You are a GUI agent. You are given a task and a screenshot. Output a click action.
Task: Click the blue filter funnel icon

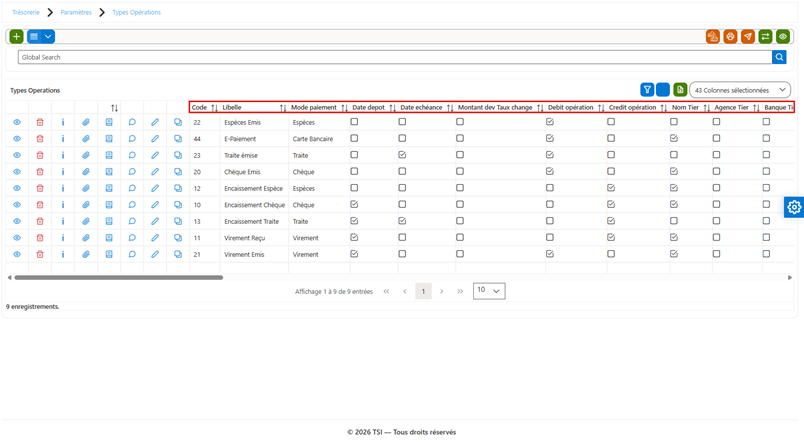pyautogui.click(x=647, y=90)
